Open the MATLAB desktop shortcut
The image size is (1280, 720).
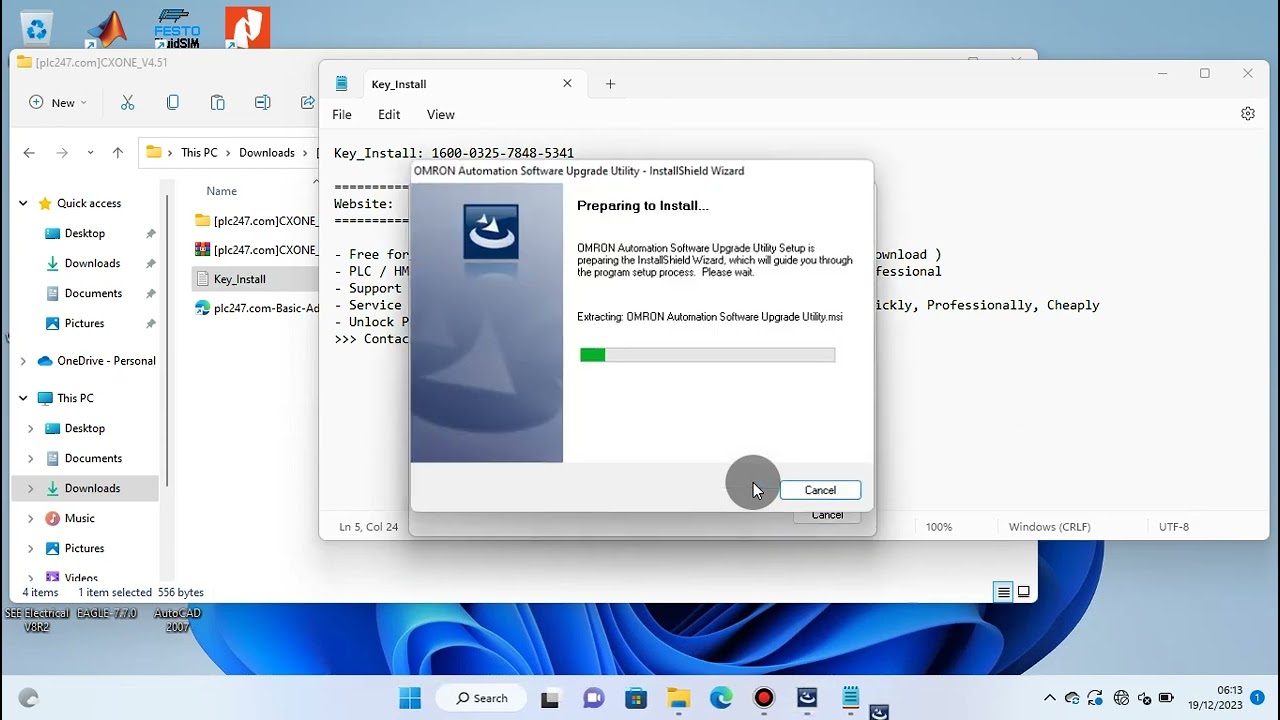(106, 28)
